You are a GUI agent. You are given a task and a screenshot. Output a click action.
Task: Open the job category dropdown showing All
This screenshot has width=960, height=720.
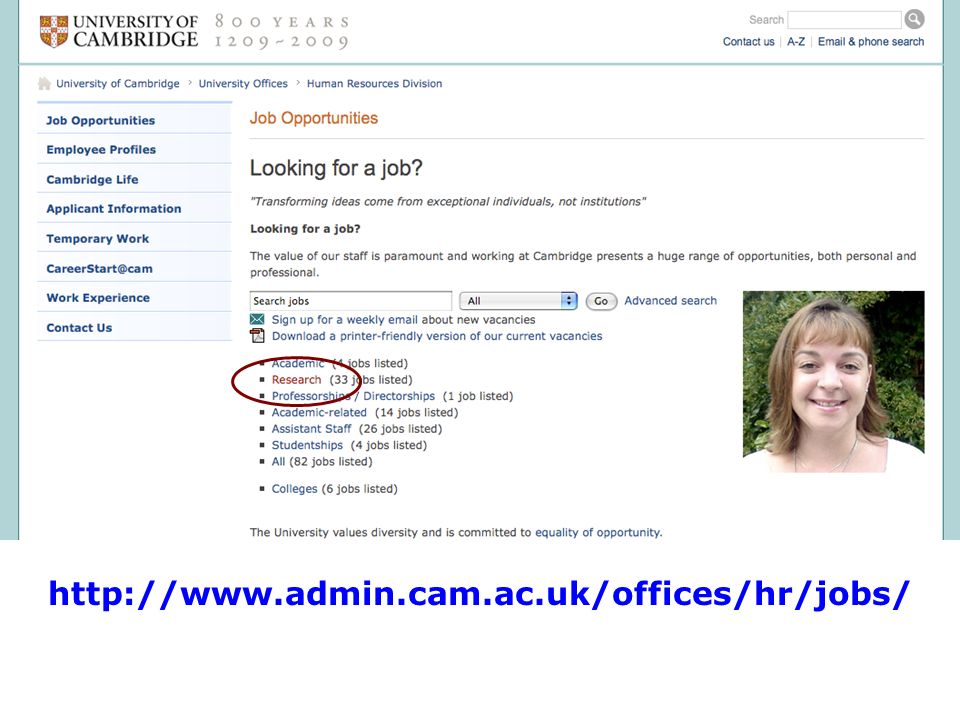tap(518, 301)
